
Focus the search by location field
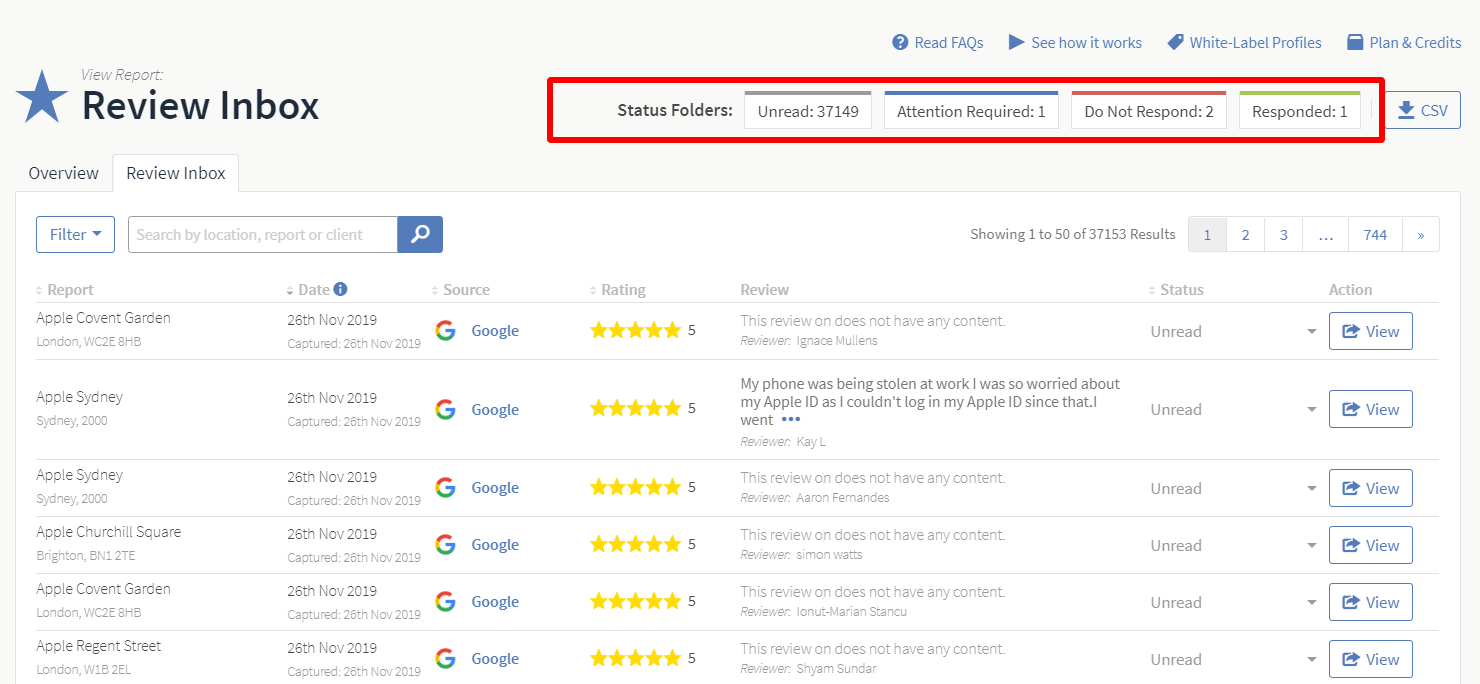pyautogui.click(x=263, y=234)
